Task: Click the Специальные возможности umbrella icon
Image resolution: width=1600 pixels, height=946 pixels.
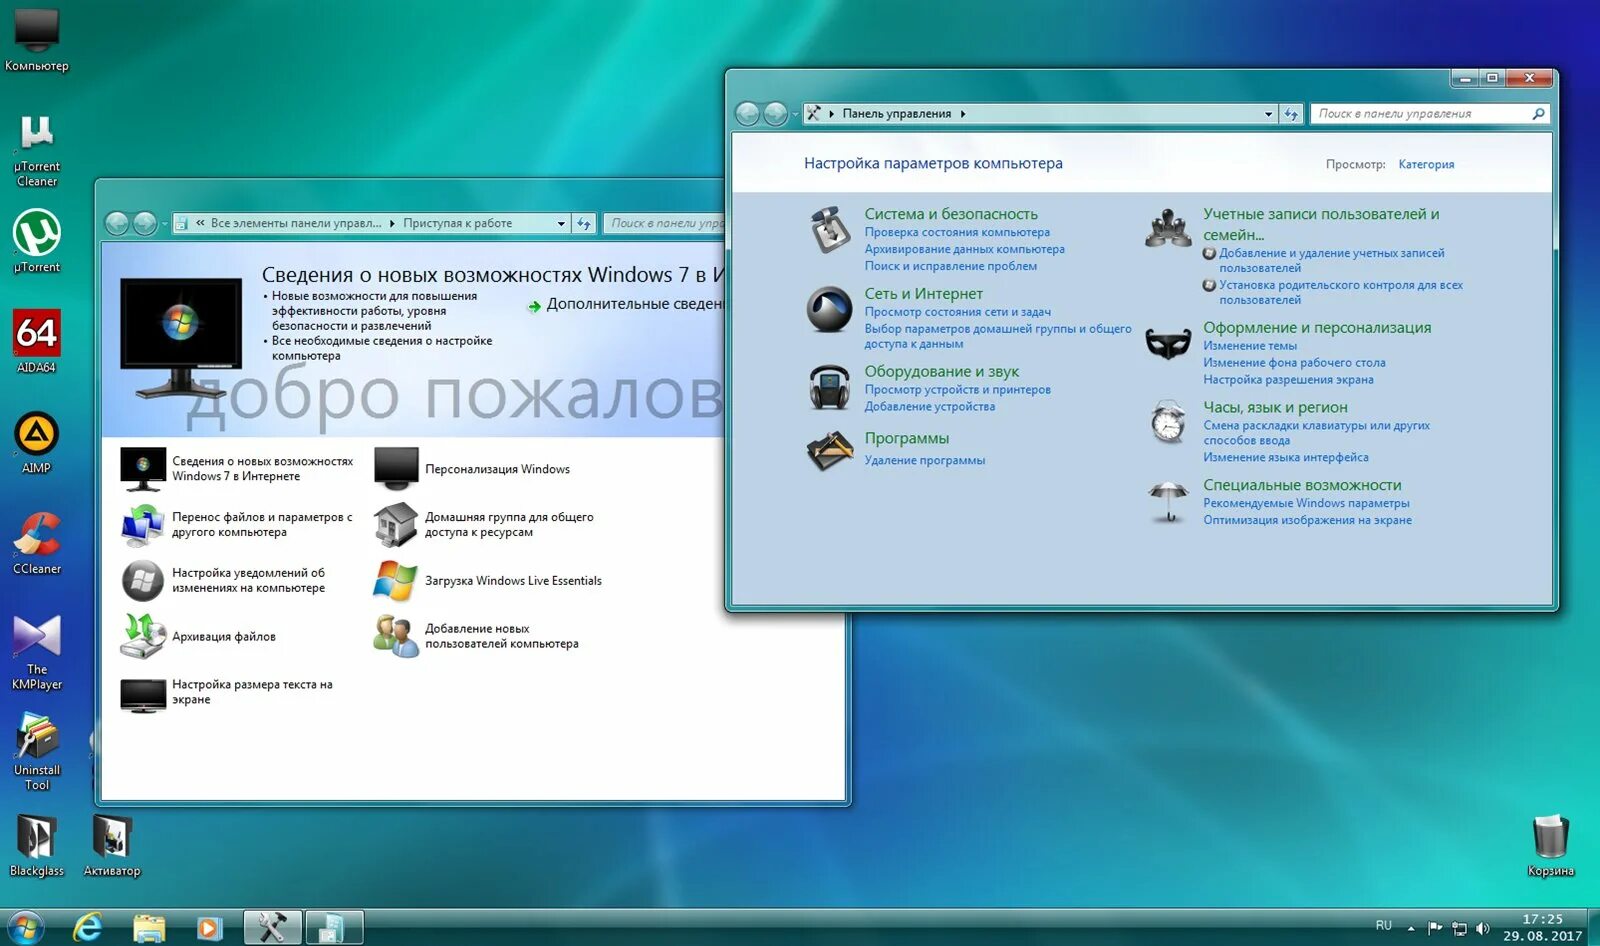Action: point(1168,500)
